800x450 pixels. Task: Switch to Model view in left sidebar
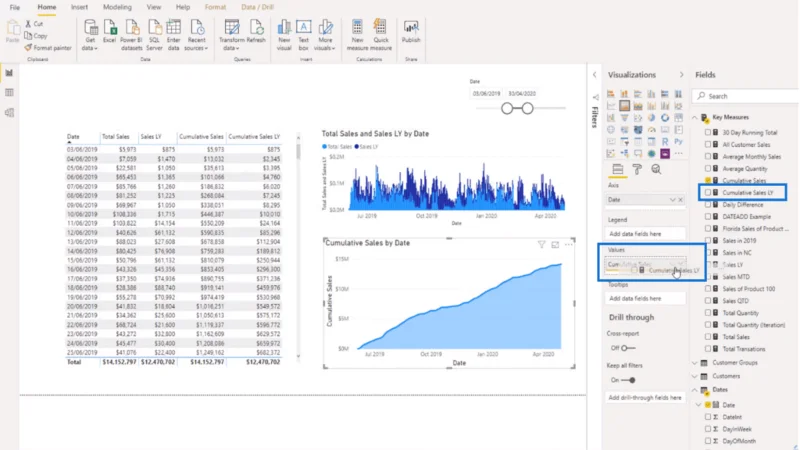(x=9, y=113)
